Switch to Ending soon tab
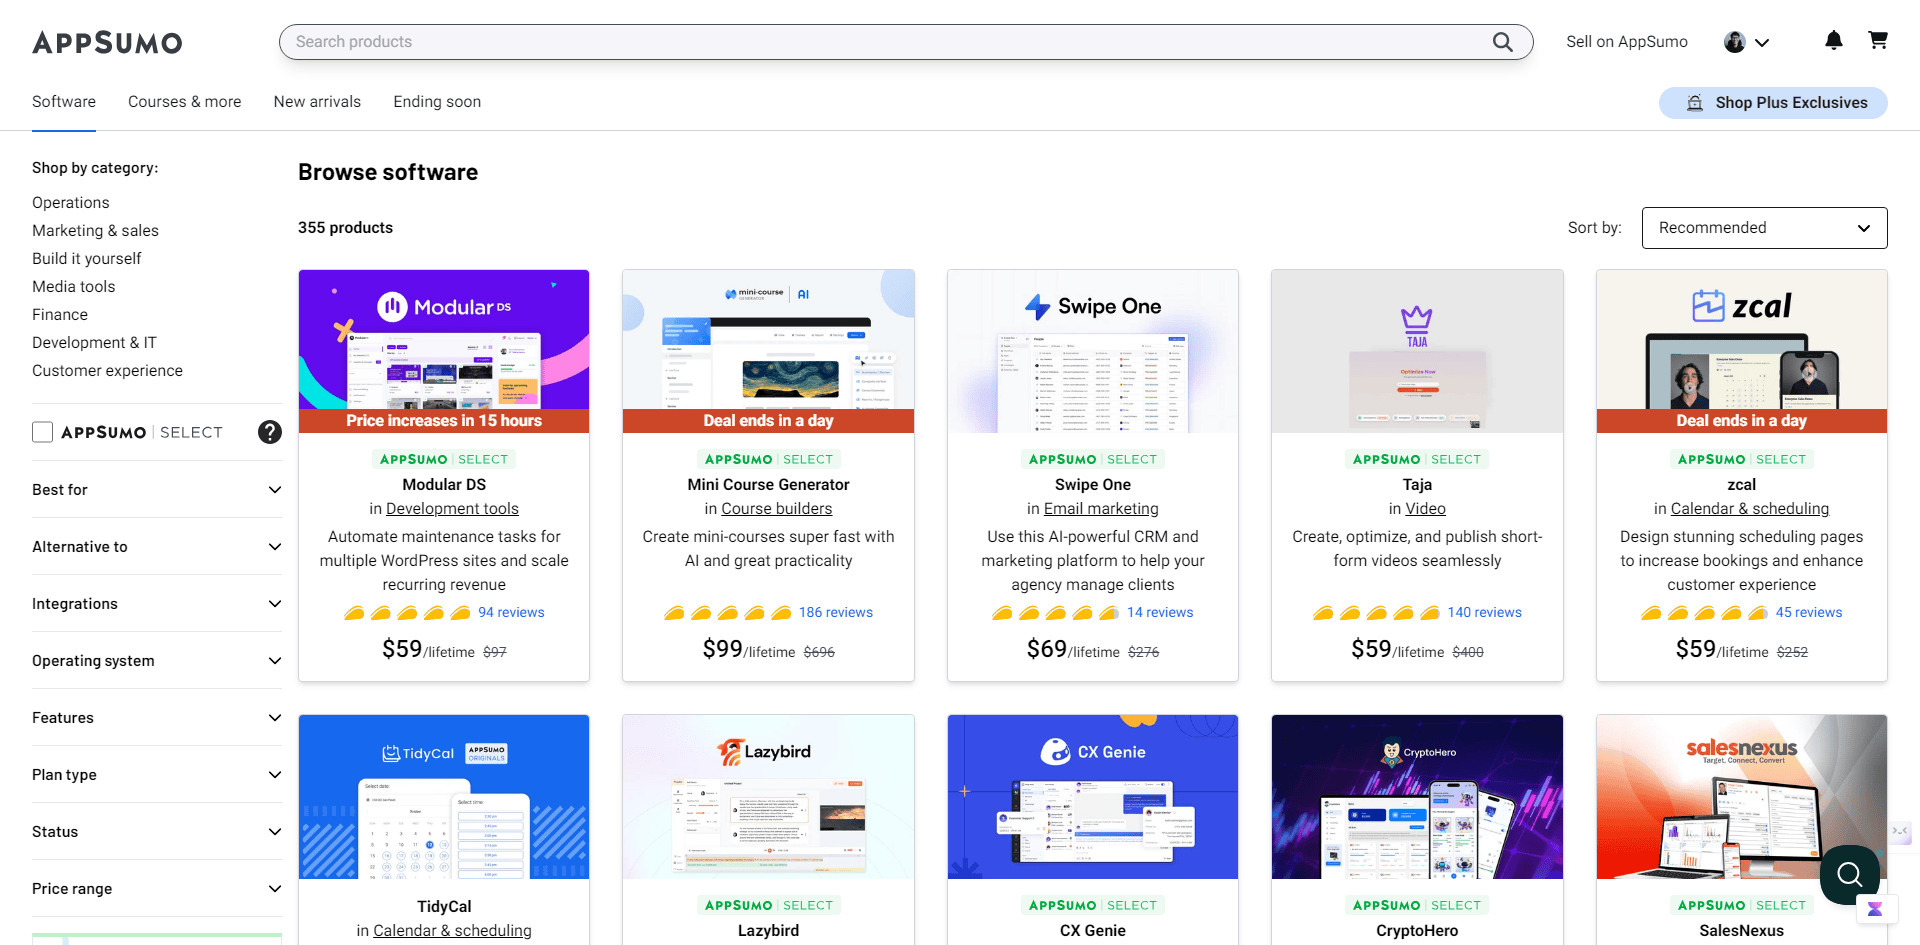Image resolution: width=1920 pixels, height=945 pixels. [437, 102]
